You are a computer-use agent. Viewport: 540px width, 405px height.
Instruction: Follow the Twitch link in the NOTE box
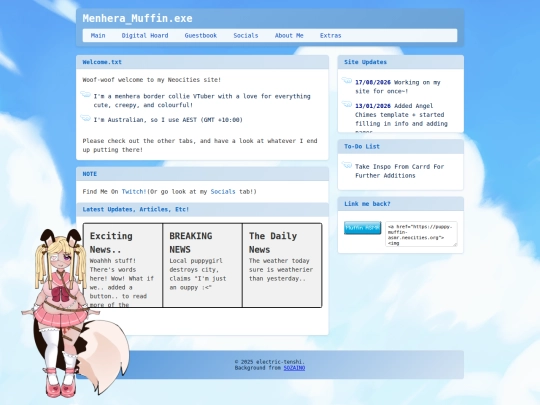pyautogui.click(x=134, y=191)
